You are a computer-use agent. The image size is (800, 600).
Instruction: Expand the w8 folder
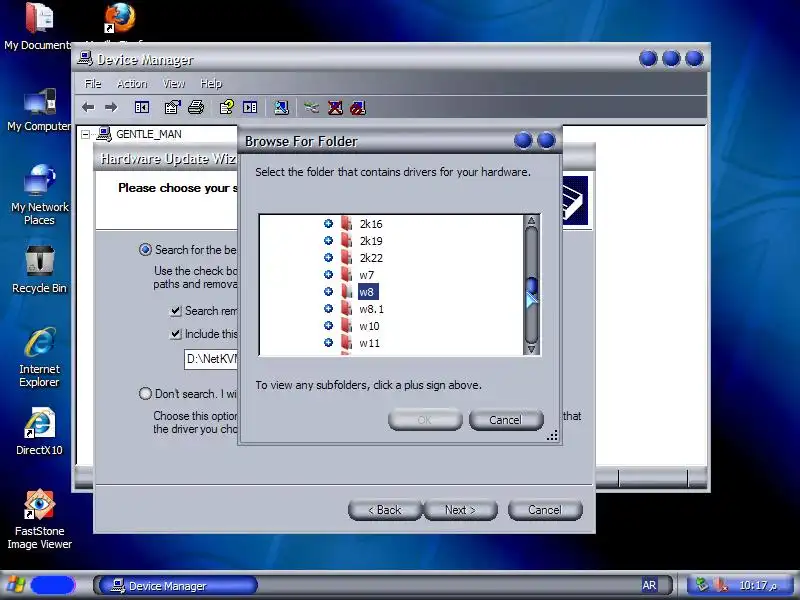328,291
